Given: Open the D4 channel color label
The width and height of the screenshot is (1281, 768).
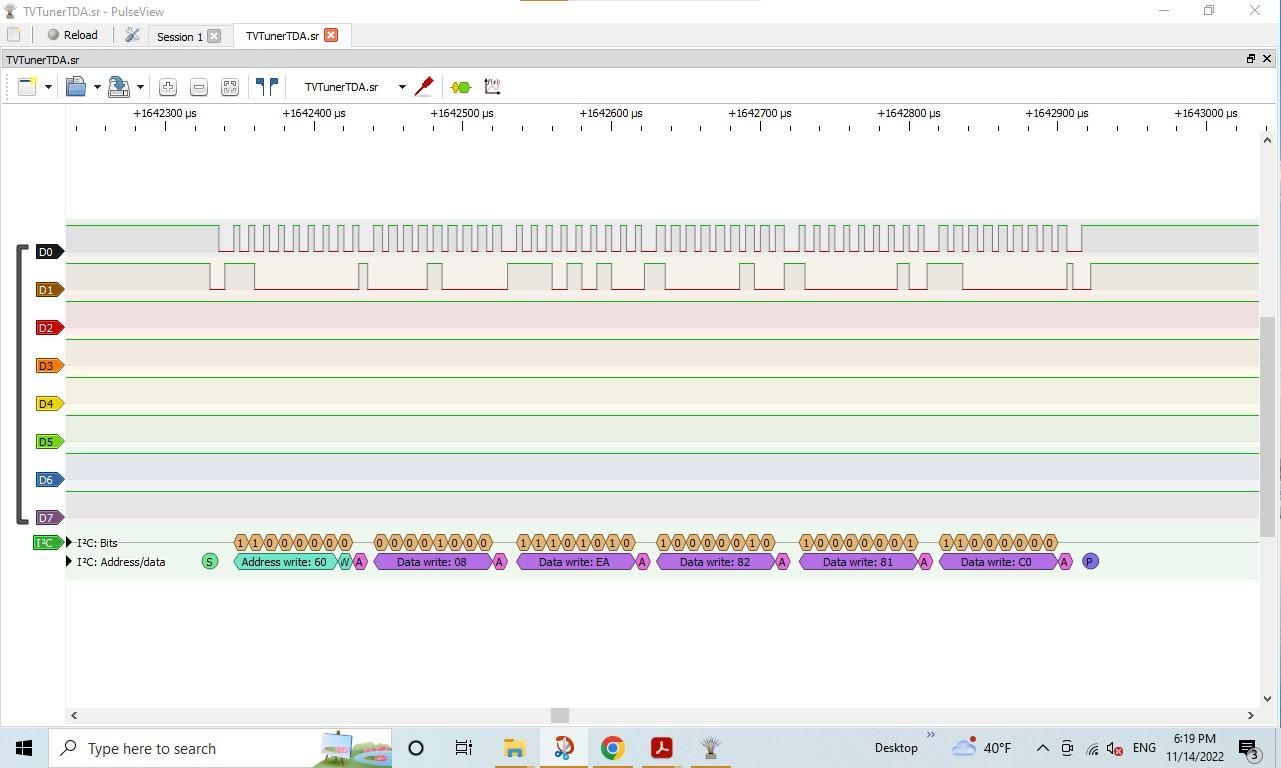Looking at the screenshot, I should [x=47, y=403].
